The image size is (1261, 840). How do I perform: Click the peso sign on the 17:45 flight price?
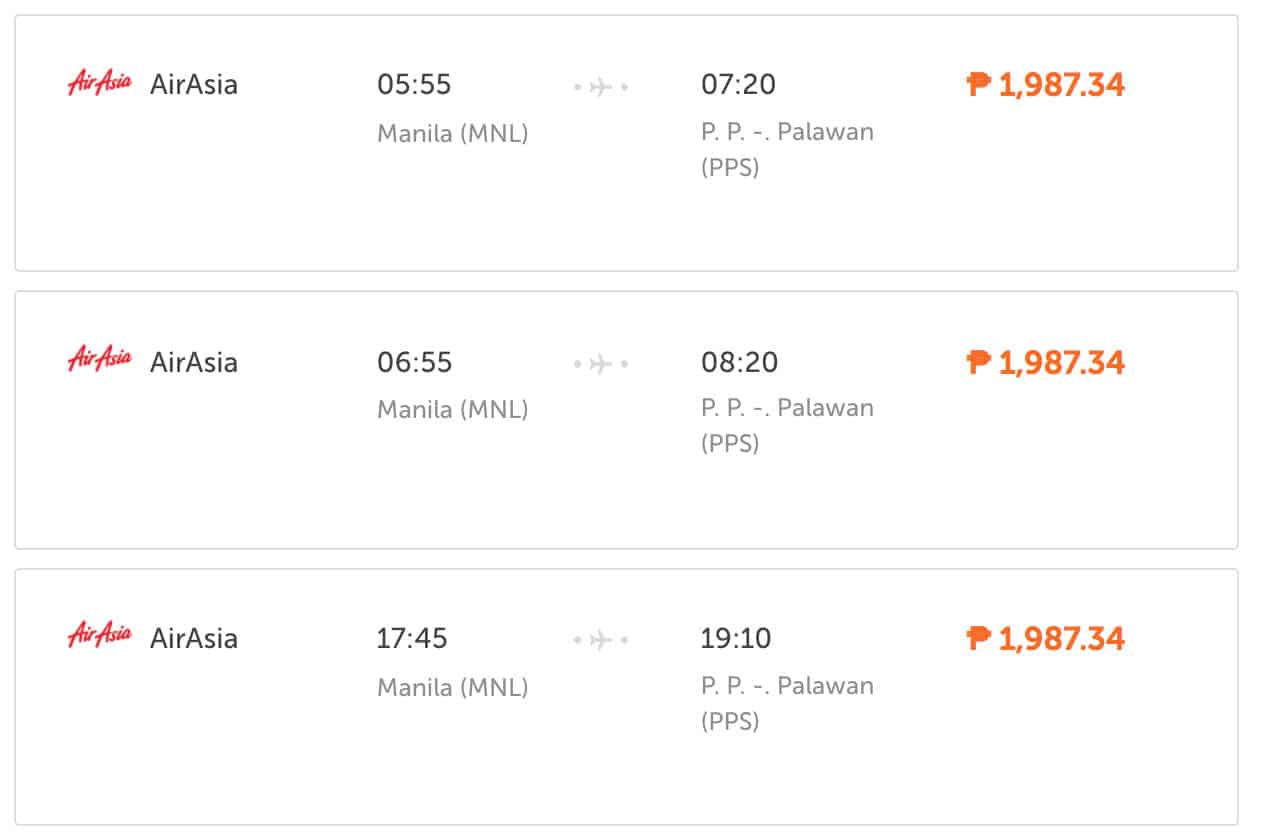(979, 638)
